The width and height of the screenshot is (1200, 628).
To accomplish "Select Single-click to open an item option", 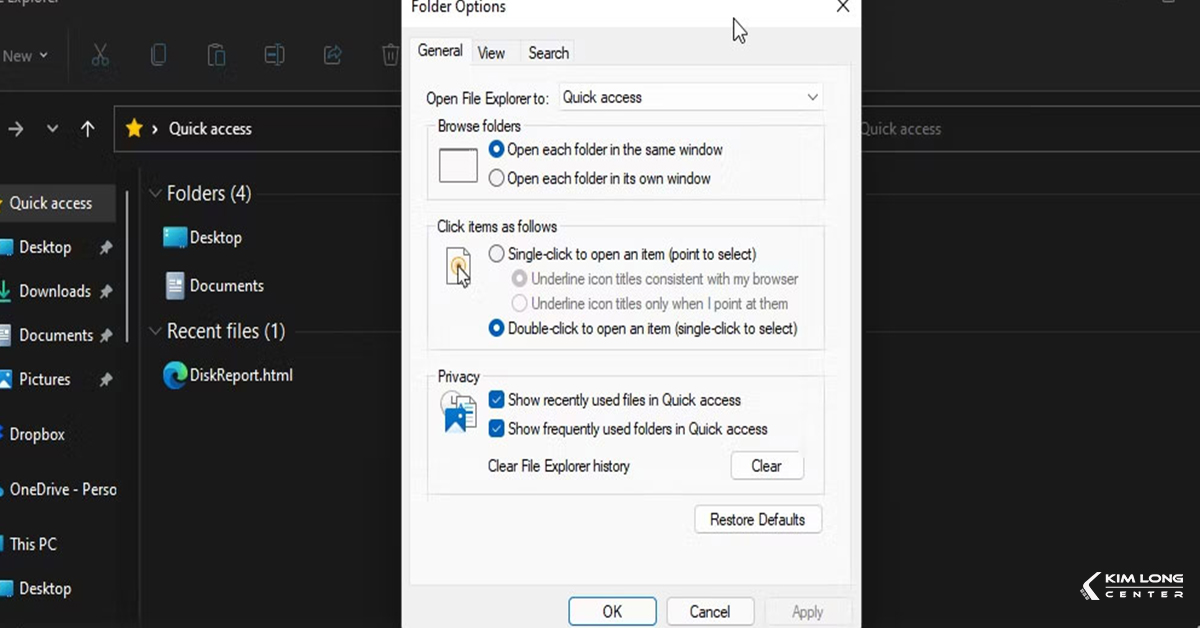I will 496,255.
